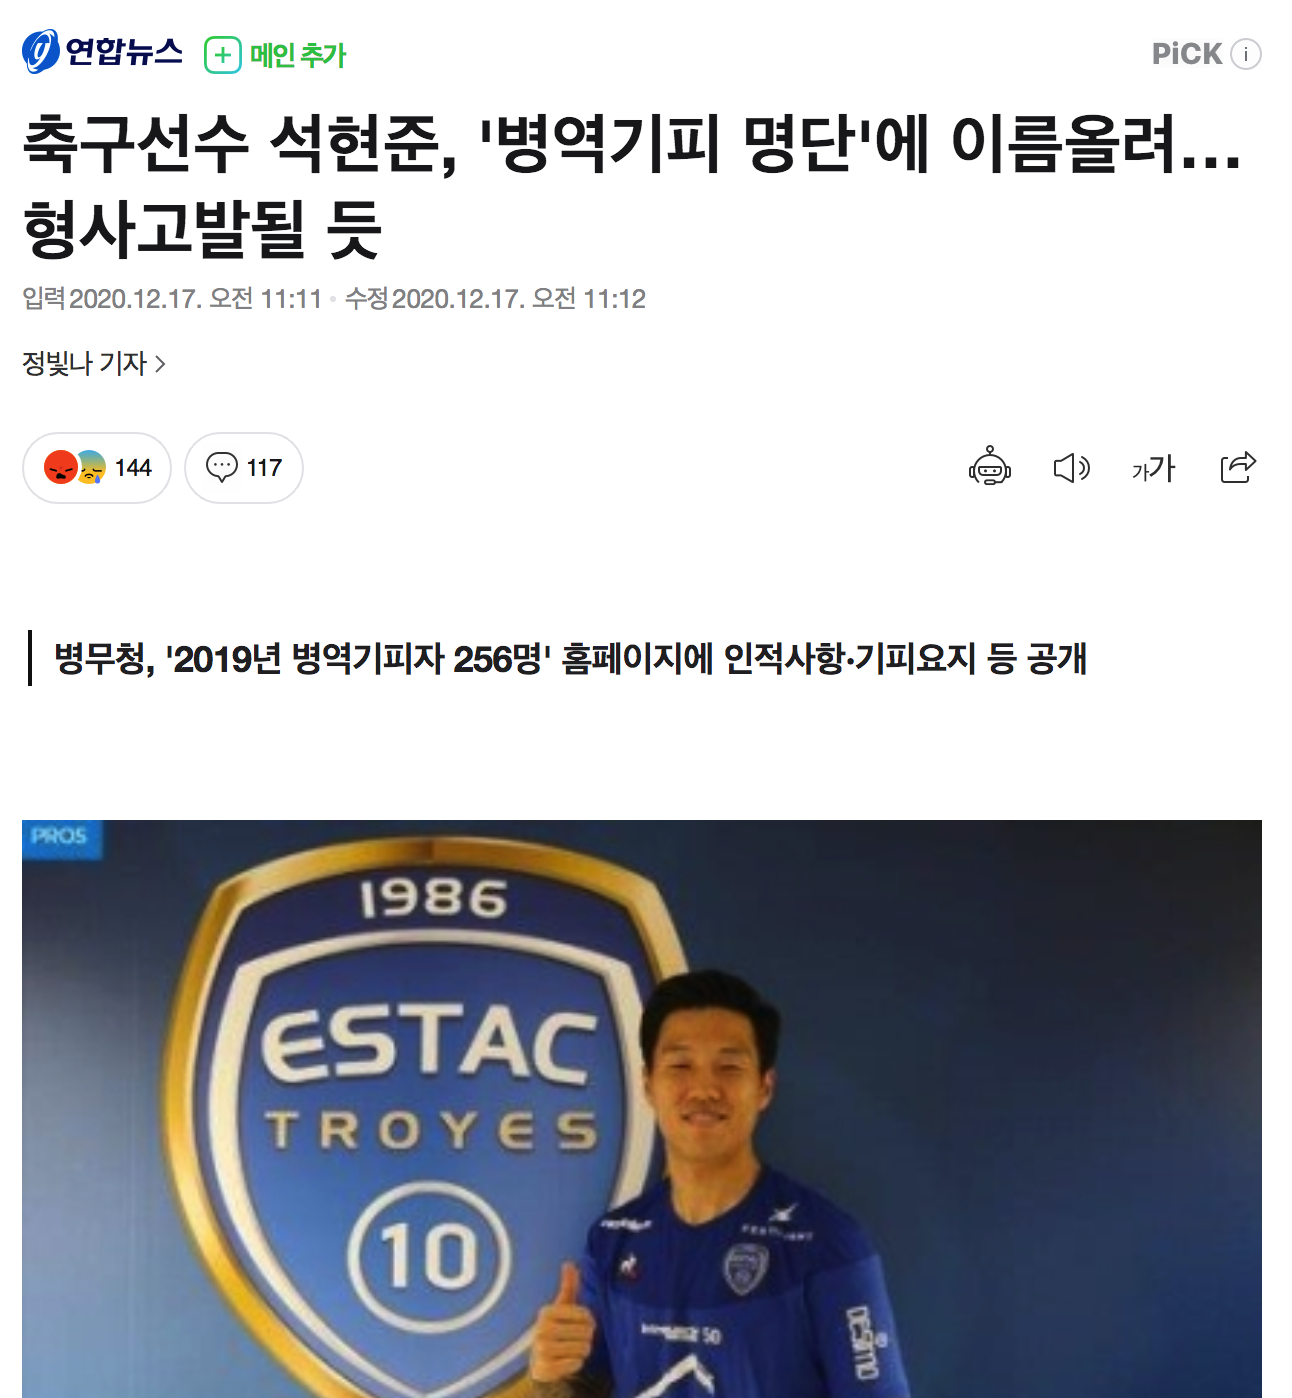Screen dimensions: 1292x1398
Task: Open the 117 comments
Action: coord(244,468)
